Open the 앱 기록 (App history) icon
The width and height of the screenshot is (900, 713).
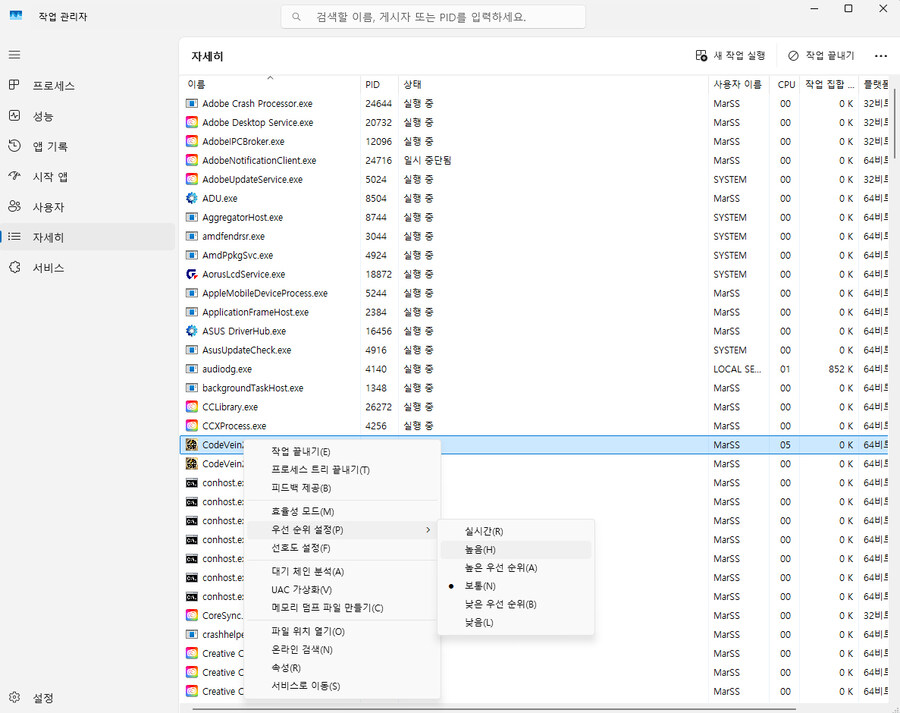pyautogui.click(x=14, y=146)
